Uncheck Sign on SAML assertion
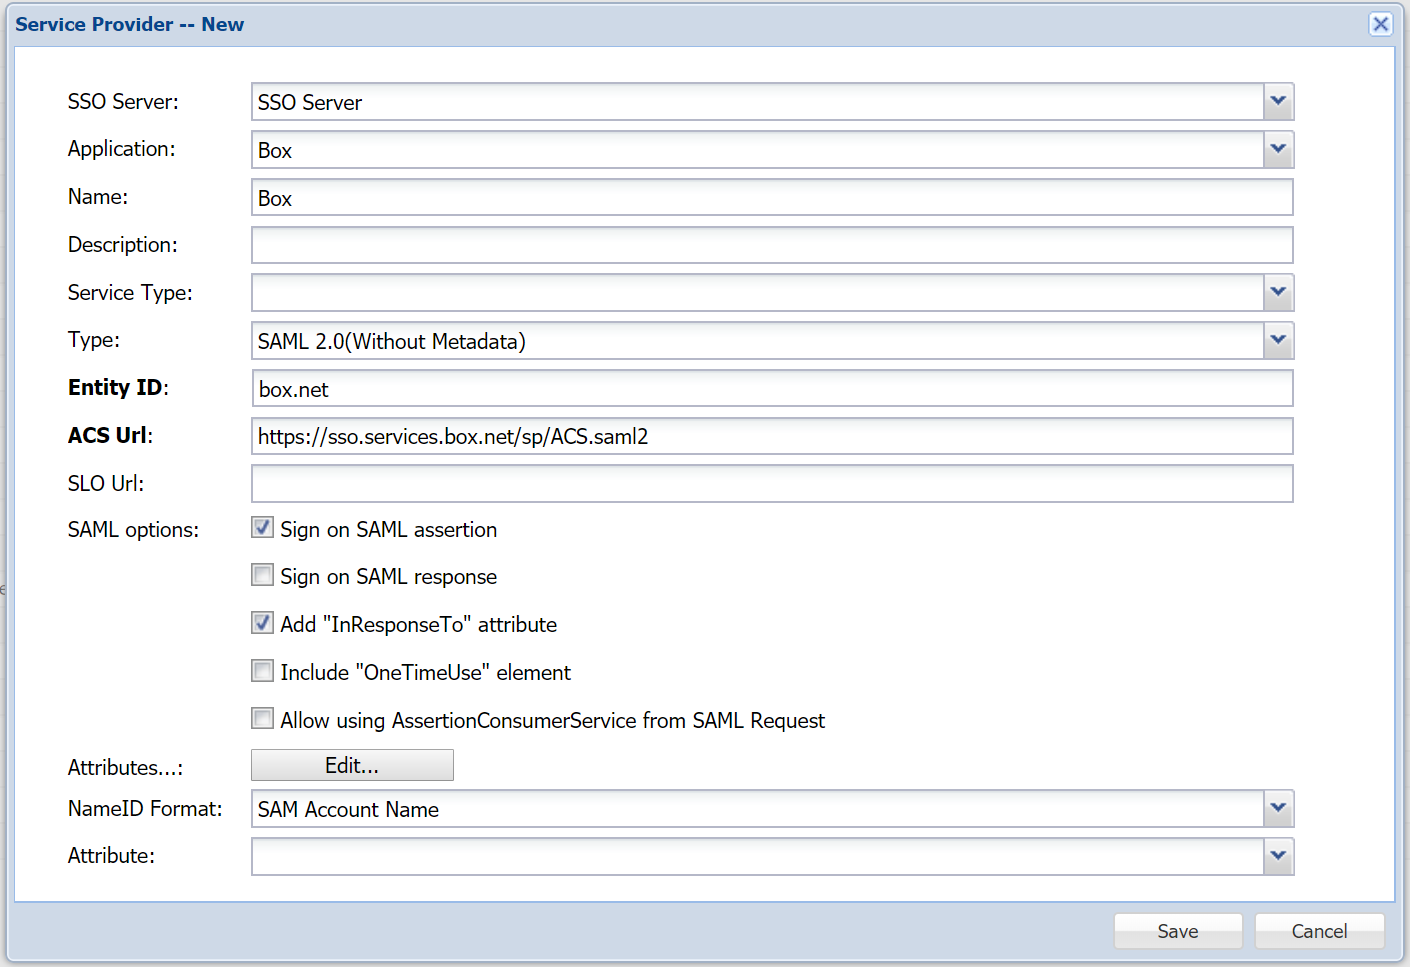1410x967 pixels. pos(262,528)
